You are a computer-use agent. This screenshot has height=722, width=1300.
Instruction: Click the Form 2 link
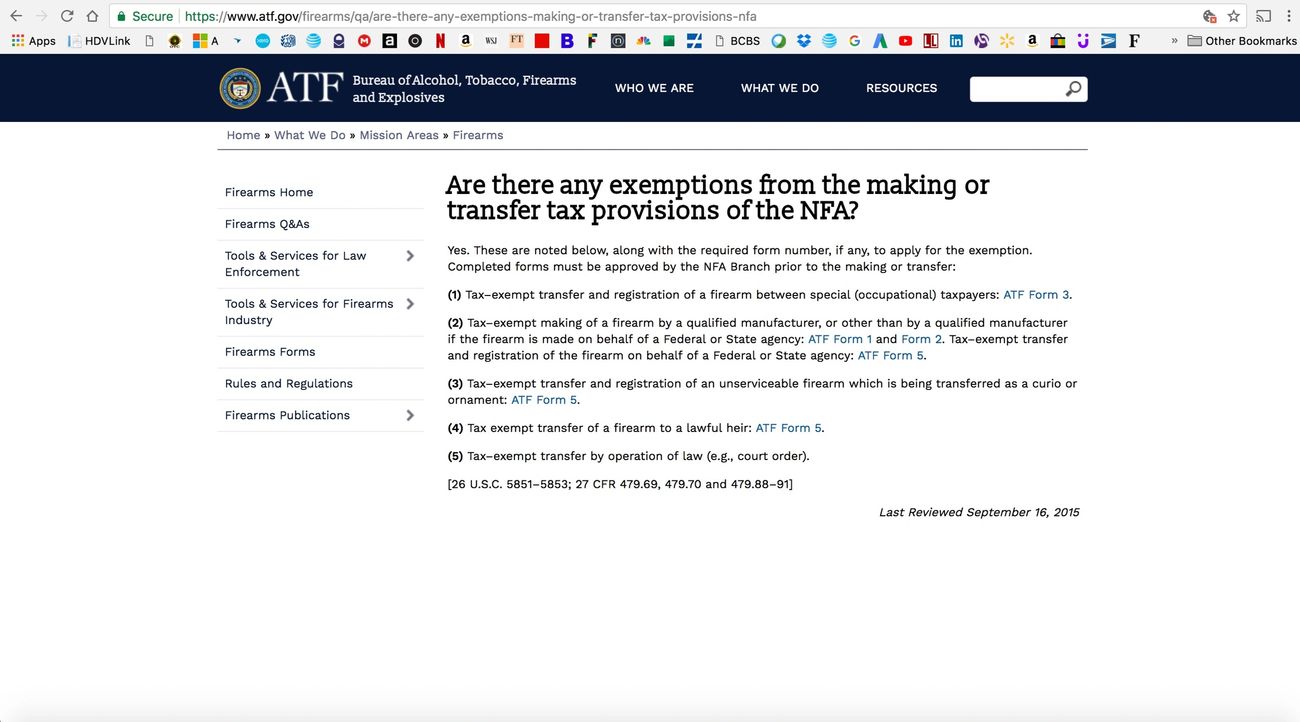[922, 339]
